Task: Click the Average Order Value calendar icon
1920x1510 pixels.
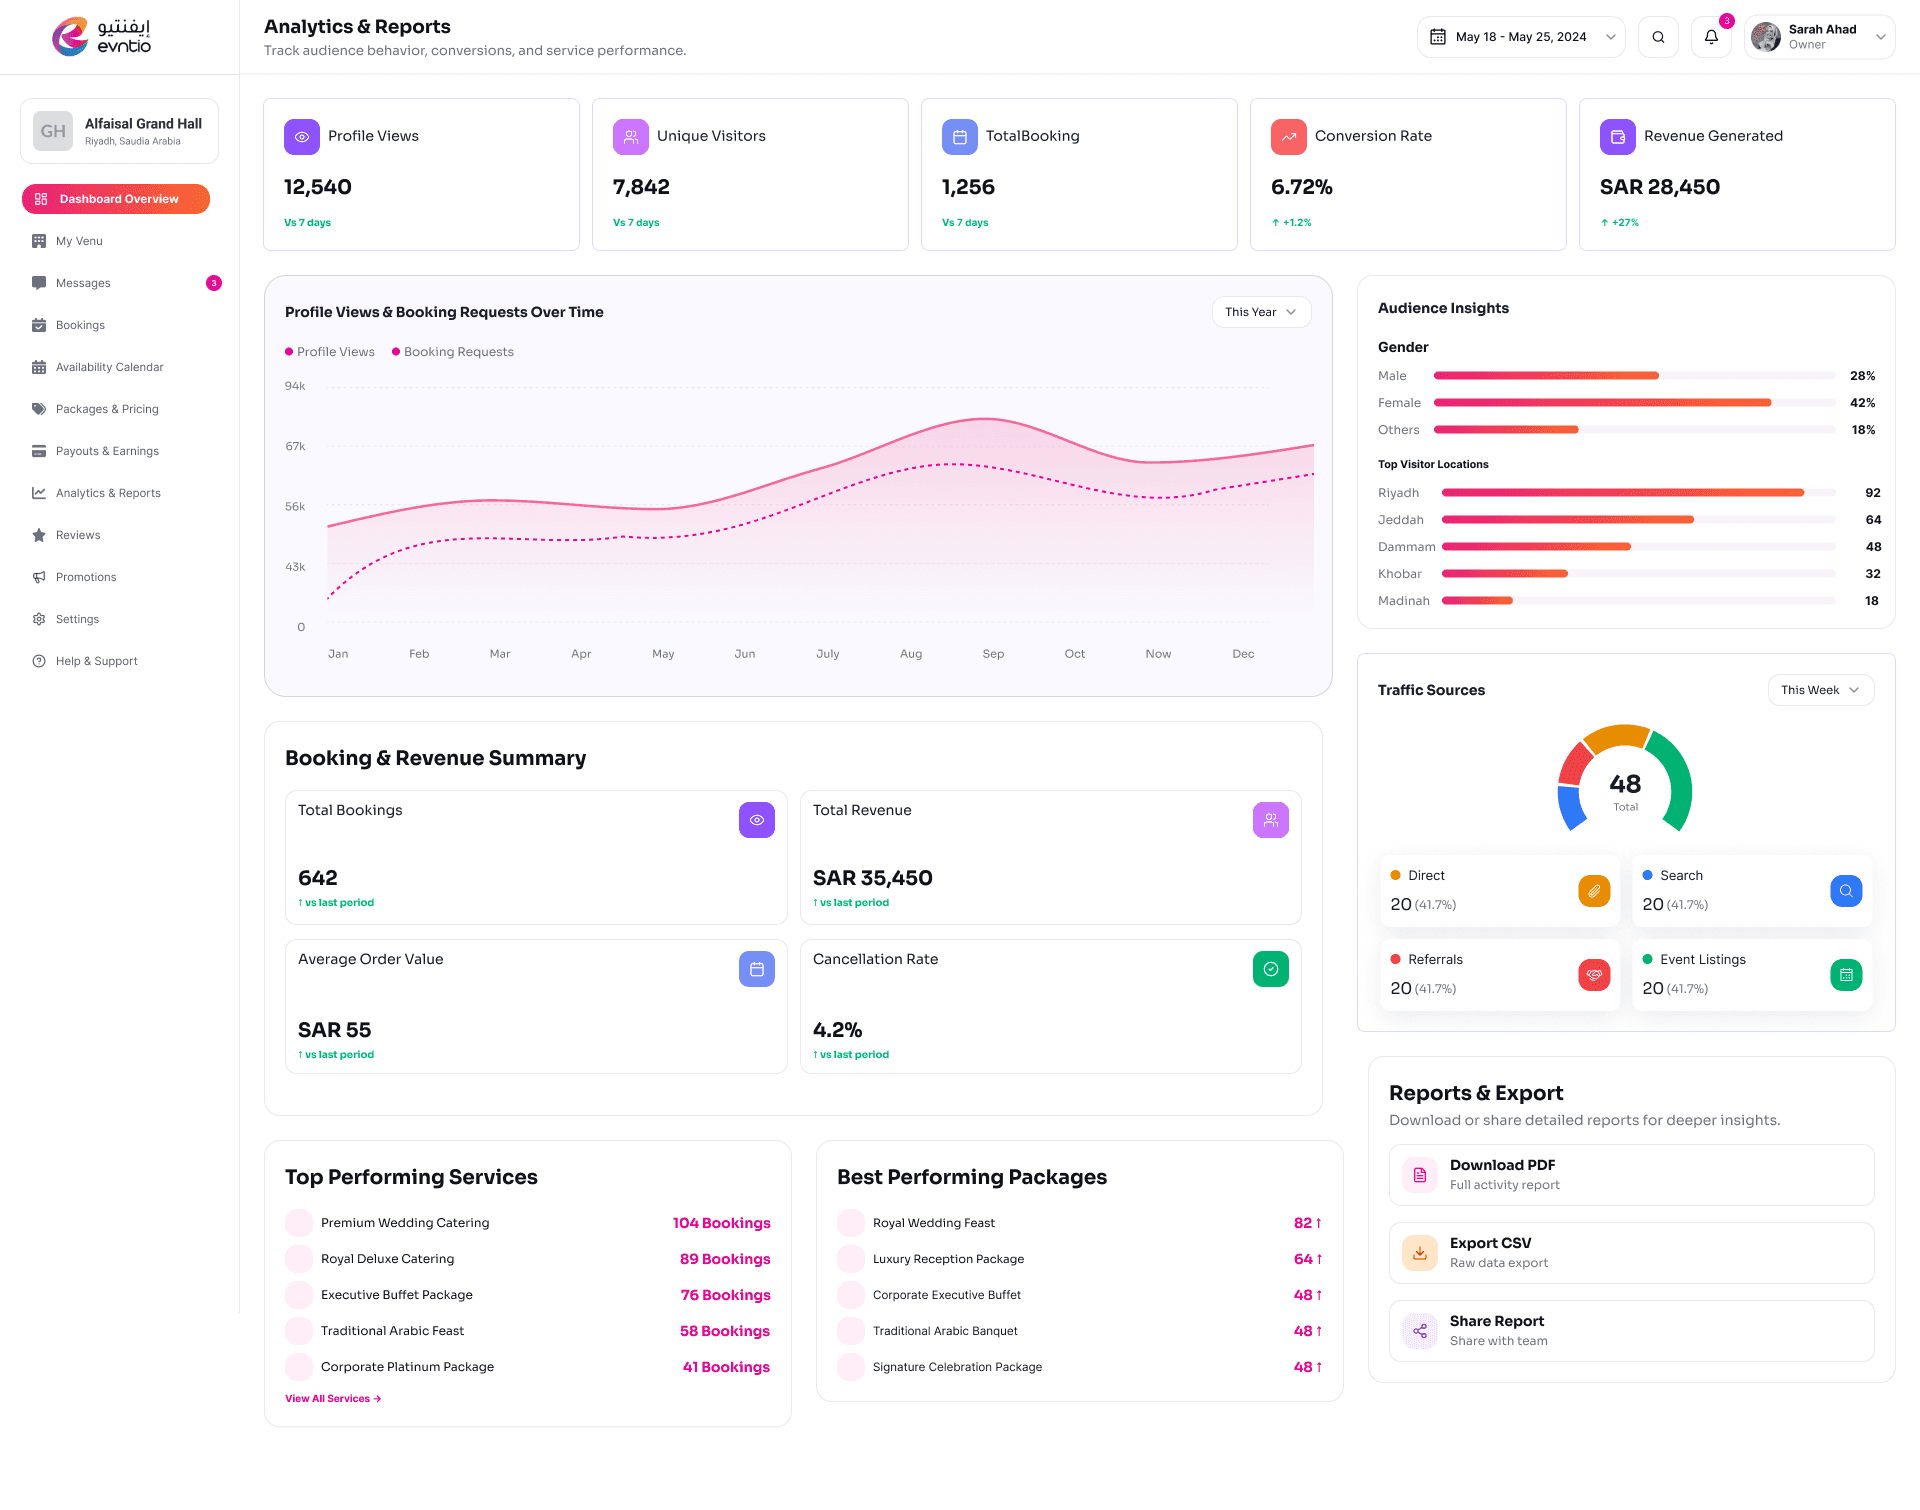Action: pyautogui.click(x=756, y=969)
